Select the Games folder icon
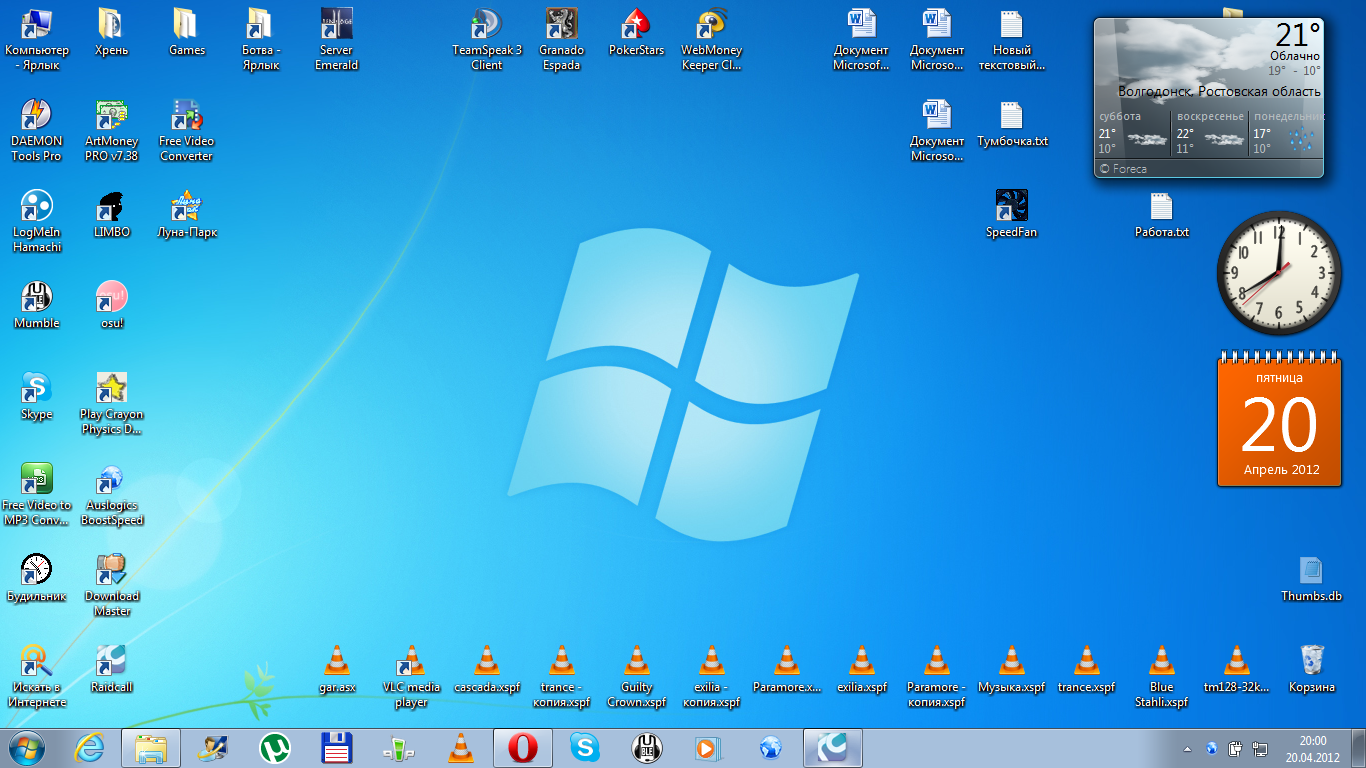1366x768 pixels. click(186, 33)
